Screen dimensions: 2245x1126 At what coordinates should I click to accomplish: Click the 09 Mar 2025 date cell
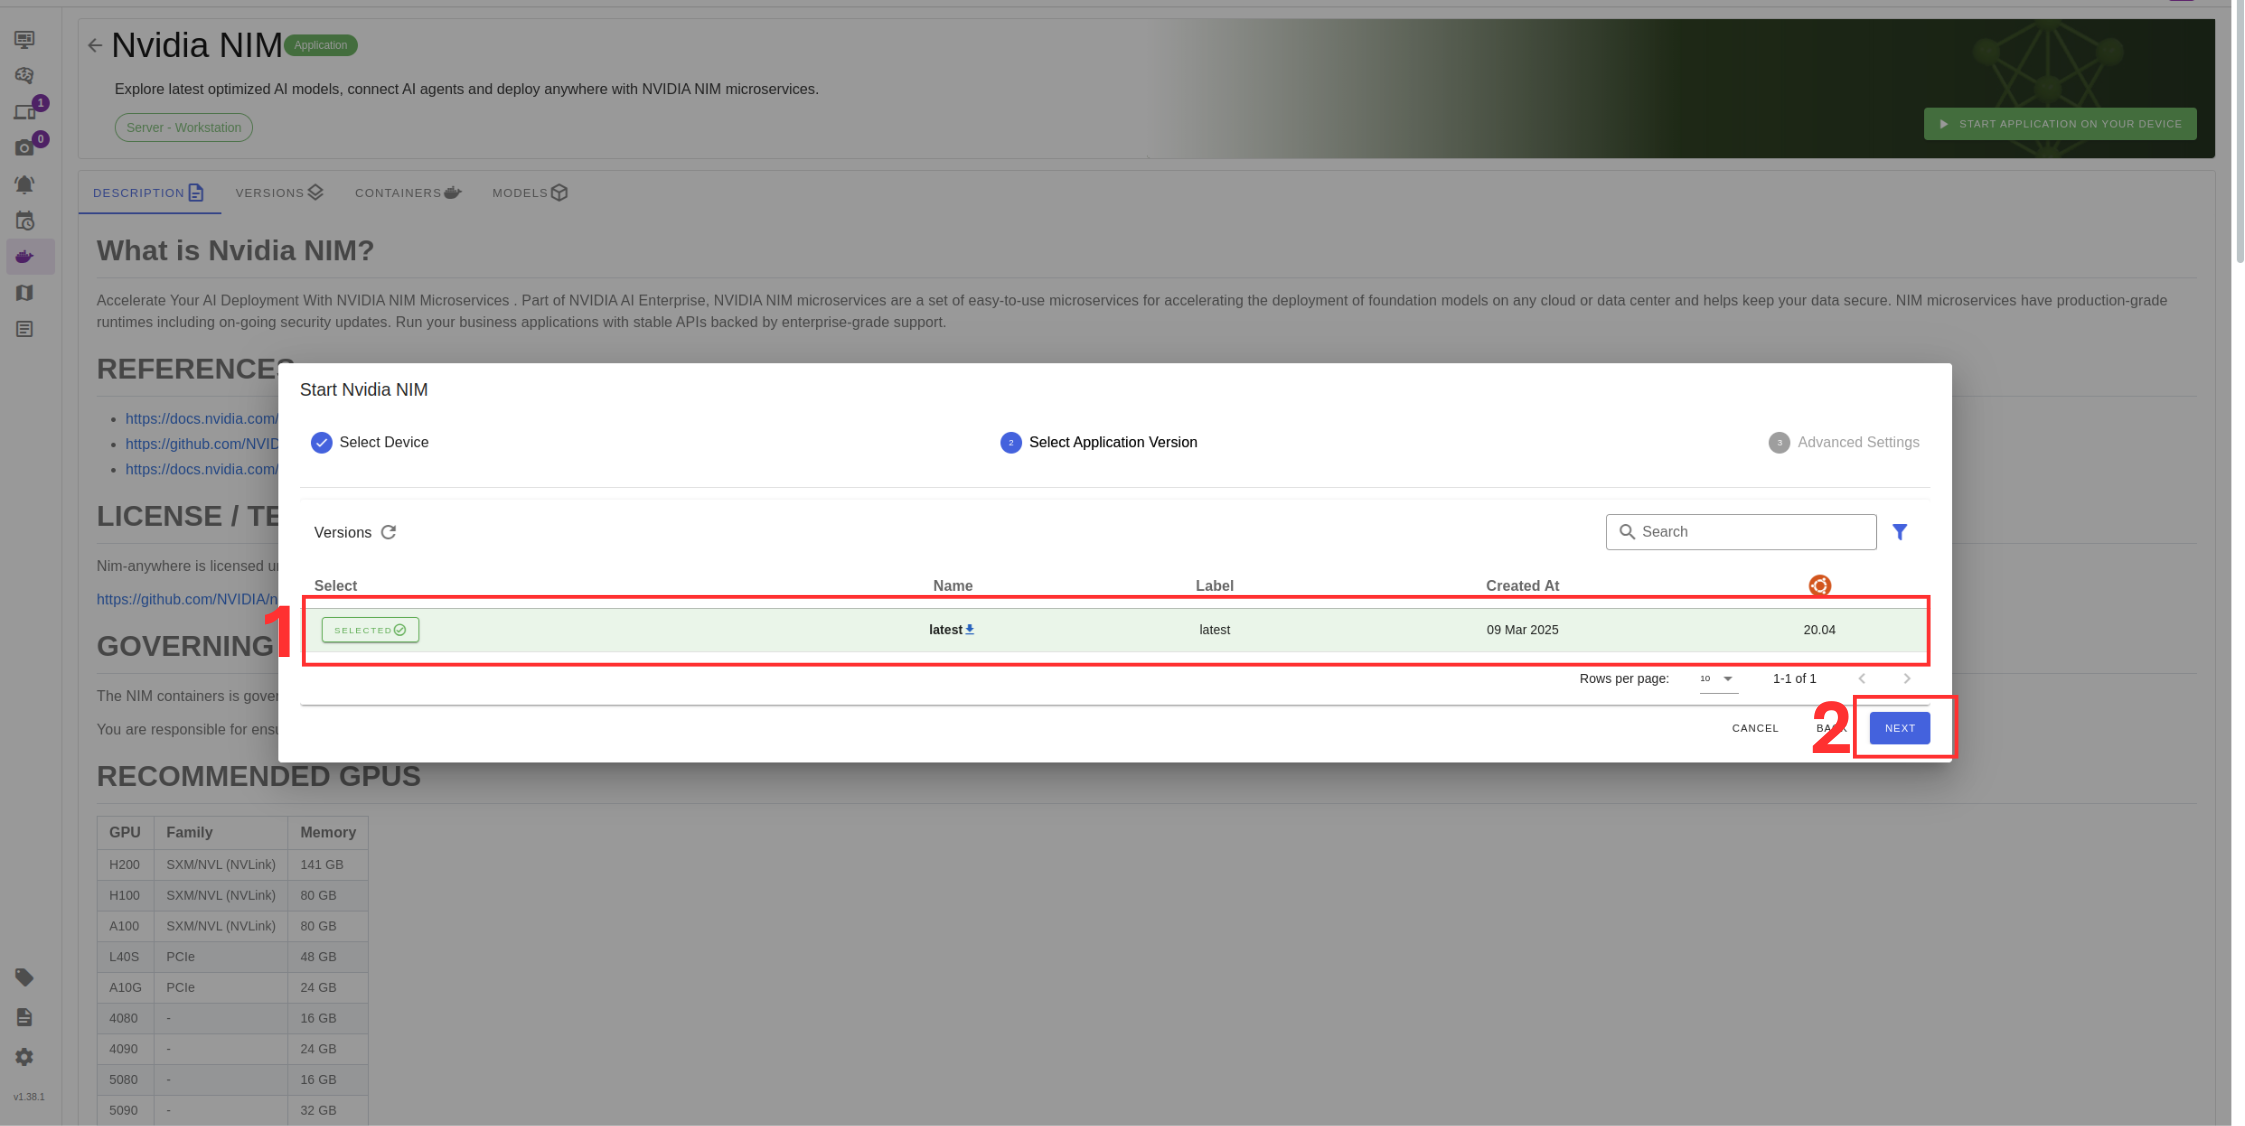tap(1522, 630)
